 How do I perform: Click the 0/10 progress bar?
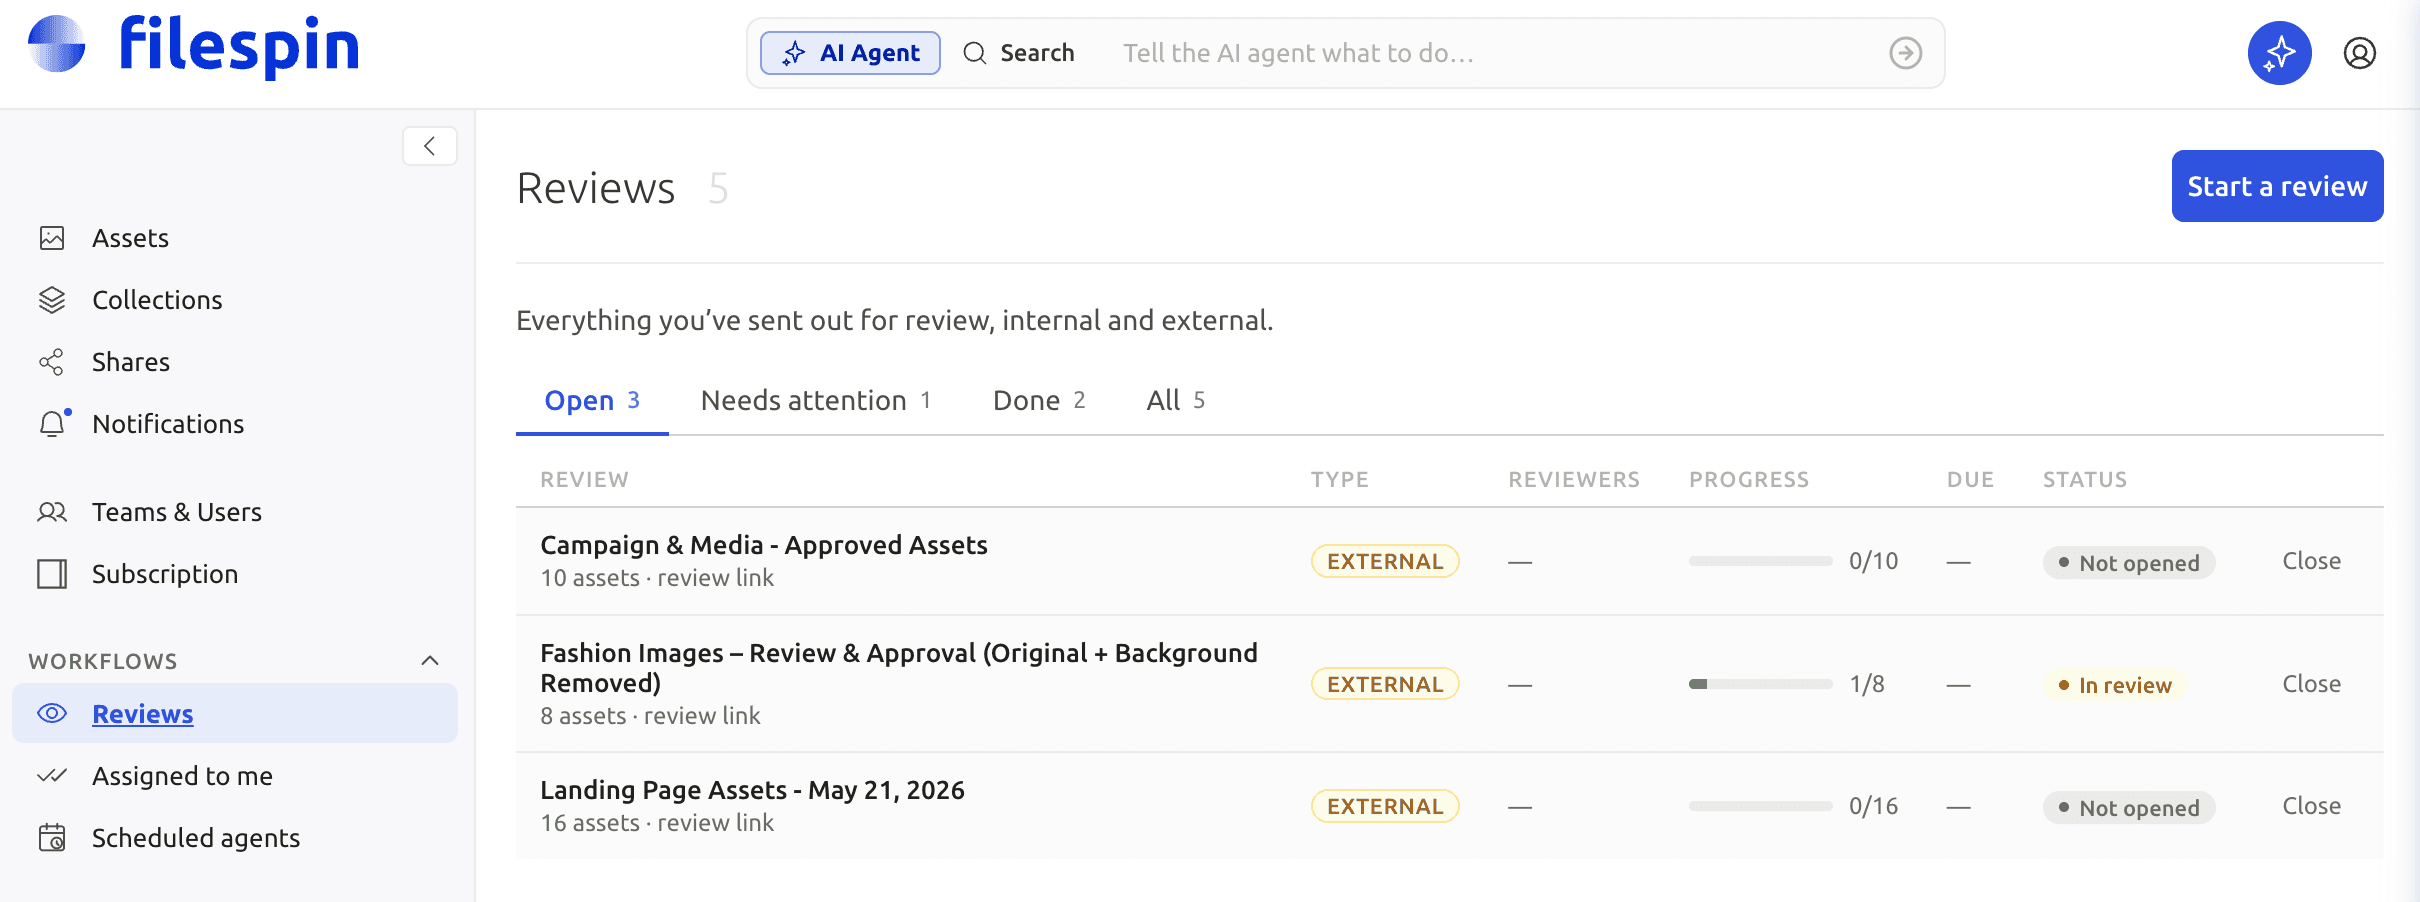[1760, 561]
